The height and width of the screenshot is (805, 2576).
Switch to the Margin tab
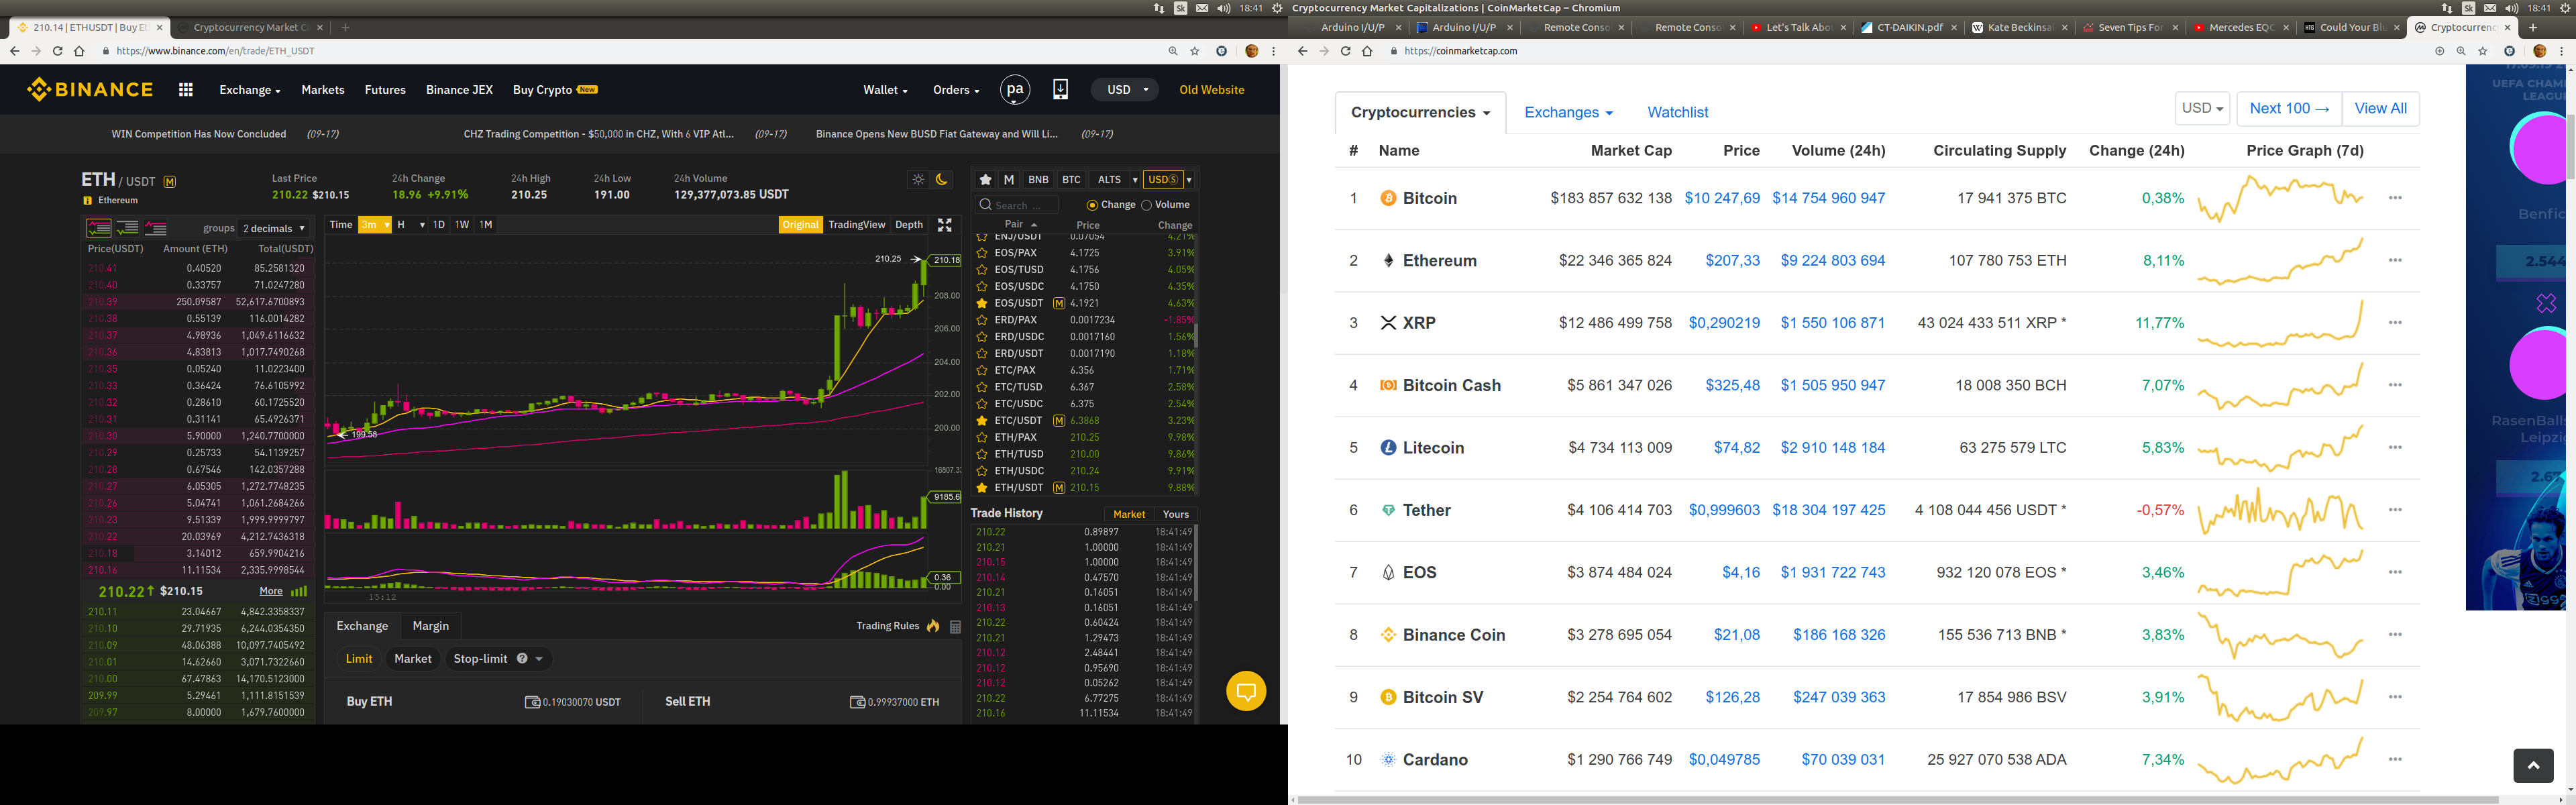[430, 626]
